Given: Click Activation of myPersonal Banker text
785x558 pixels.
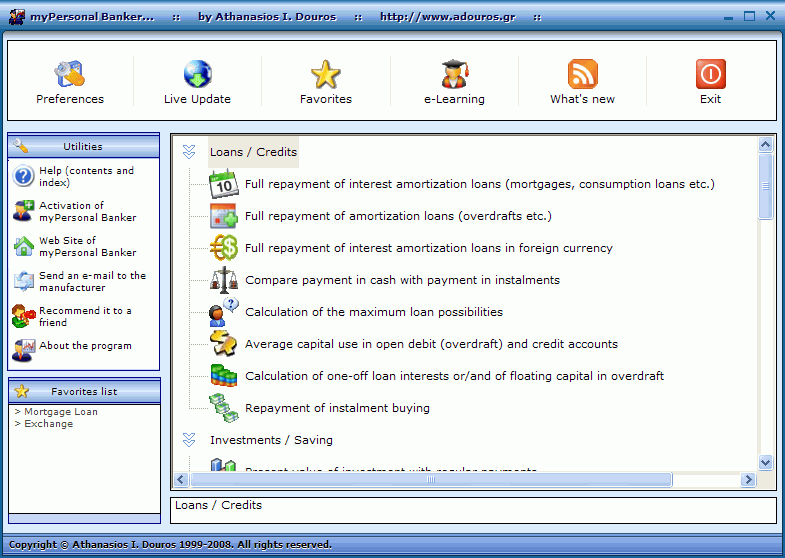Looking at the screenshot, I should (x=88, y=211).
